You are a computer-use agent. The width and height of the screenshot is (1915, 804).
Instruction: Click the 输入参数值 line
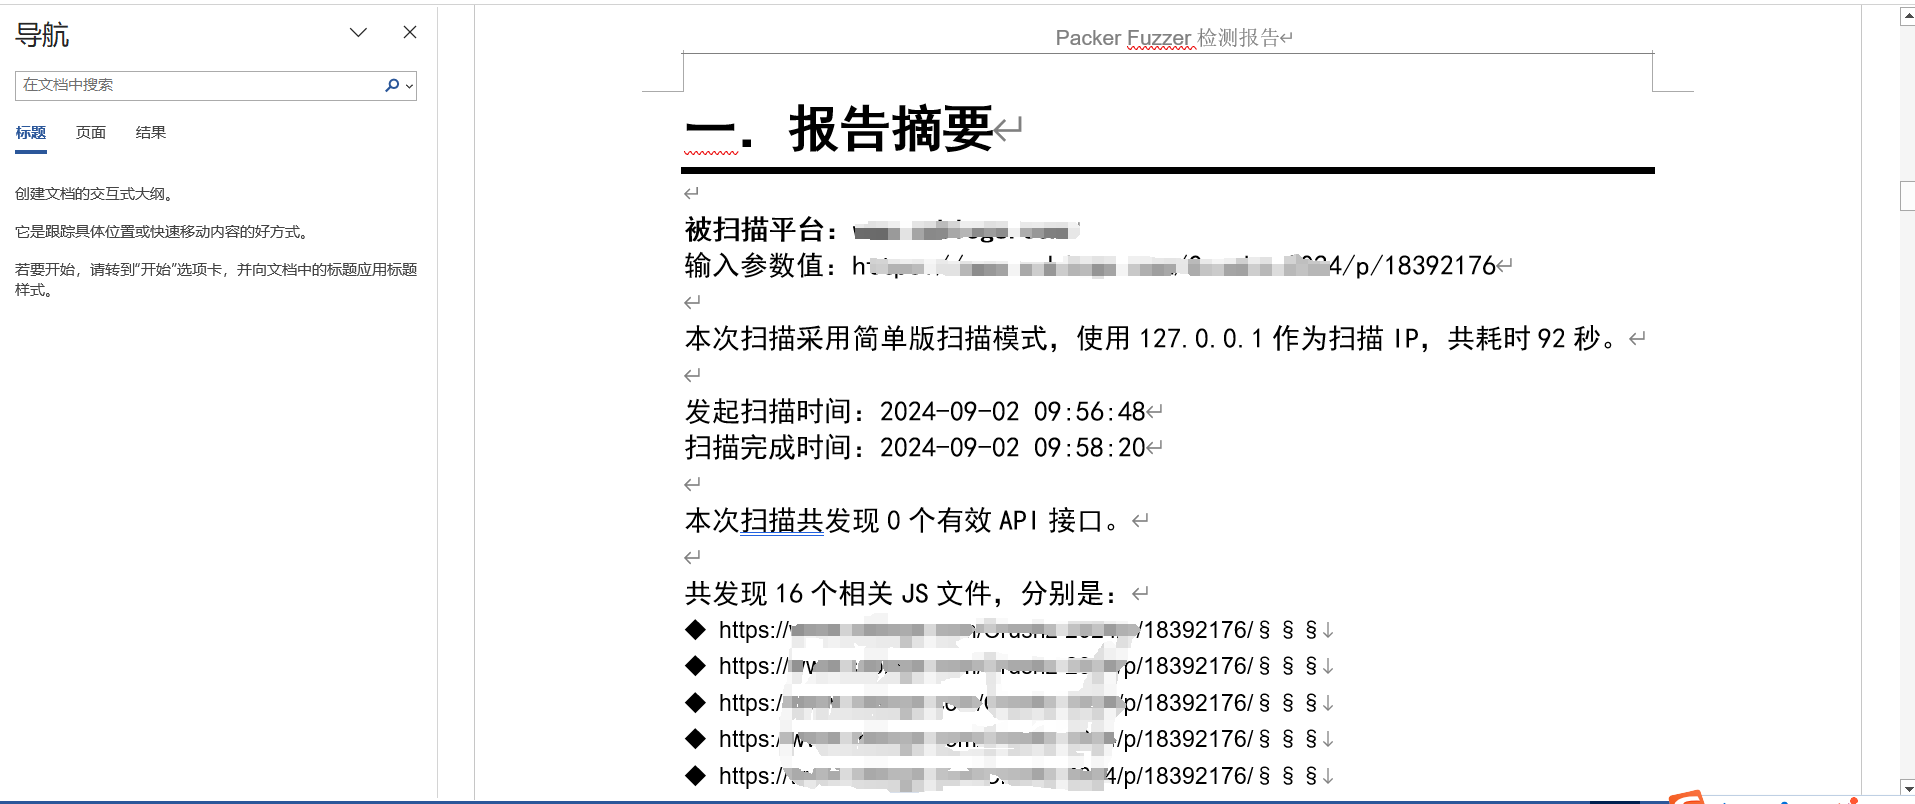pos(1090,266)
